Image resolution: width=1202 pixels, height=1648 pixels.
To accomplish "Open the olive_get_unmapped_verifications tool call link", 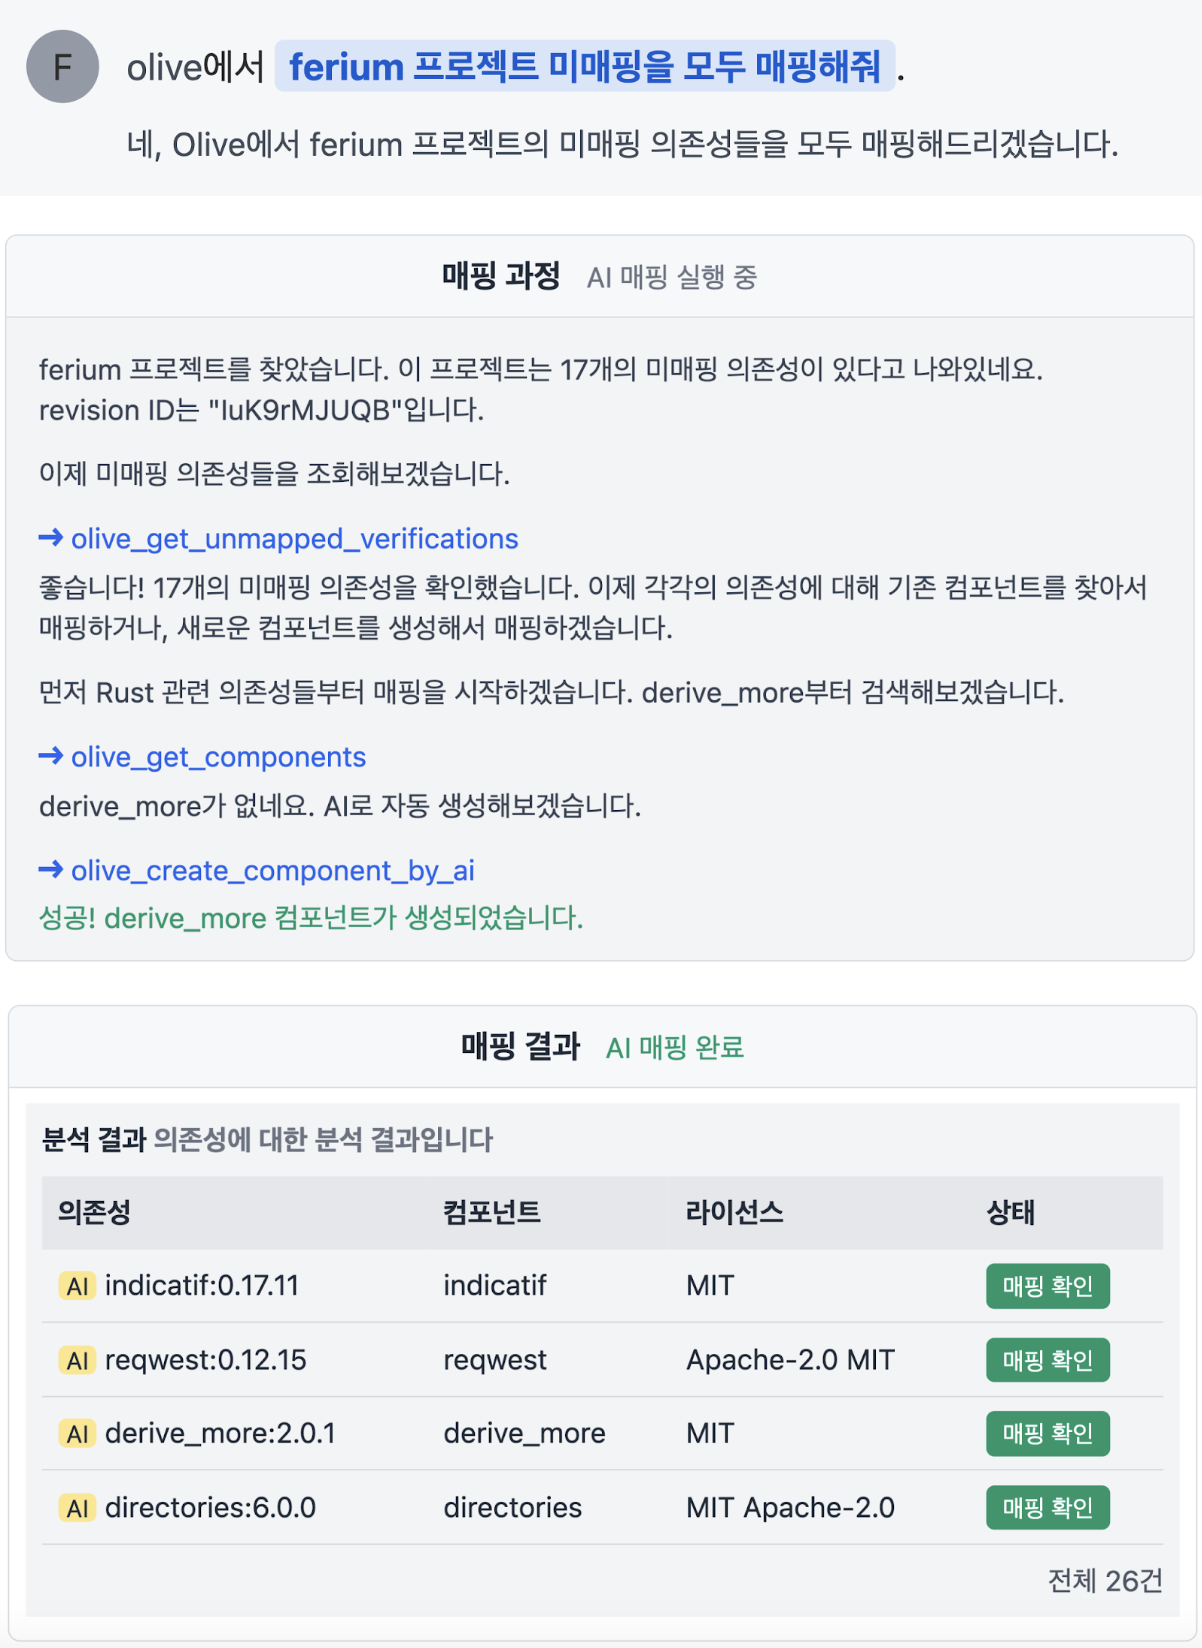I will tap(294, 539).
